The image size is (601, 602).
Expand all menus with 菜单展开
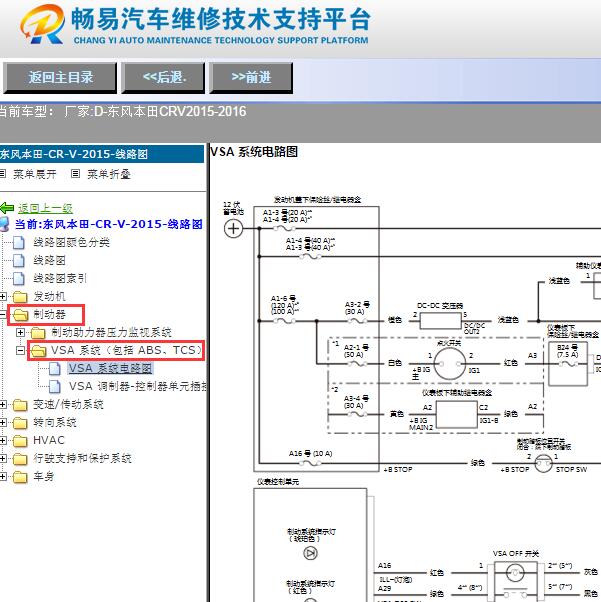tap(35, 174)
